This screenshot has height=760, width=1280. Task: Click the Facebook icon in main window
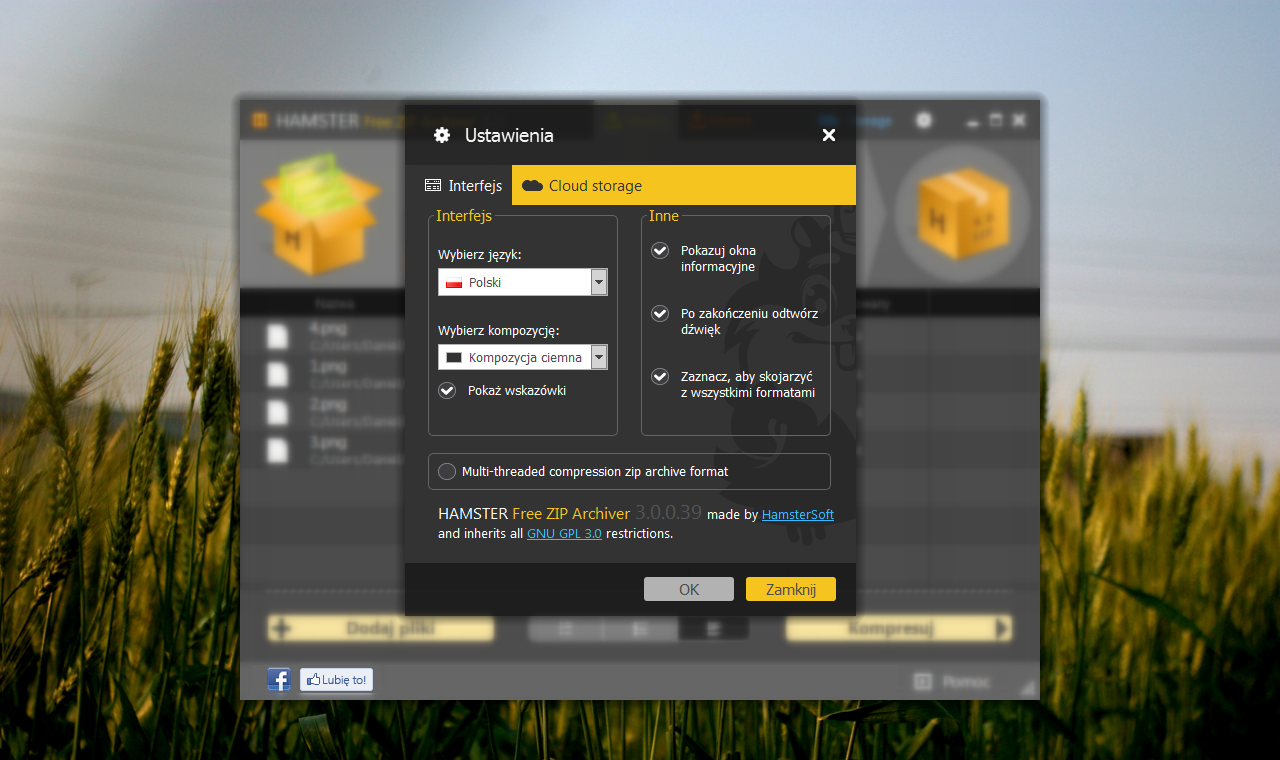[279, 680]
